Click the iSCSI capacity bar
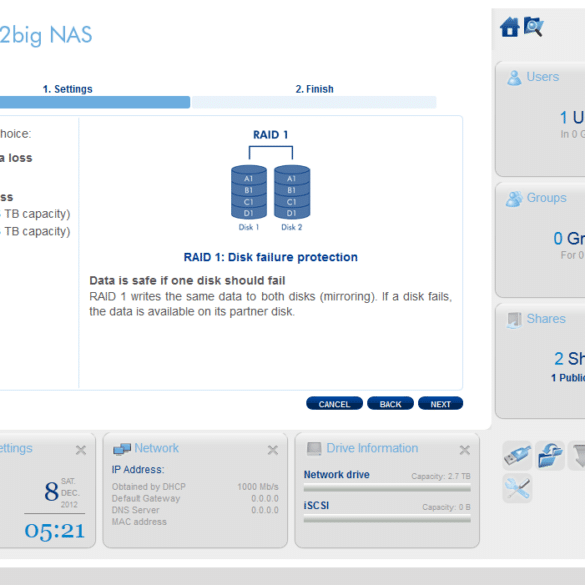Screen dimensions: 585x585 387,519
